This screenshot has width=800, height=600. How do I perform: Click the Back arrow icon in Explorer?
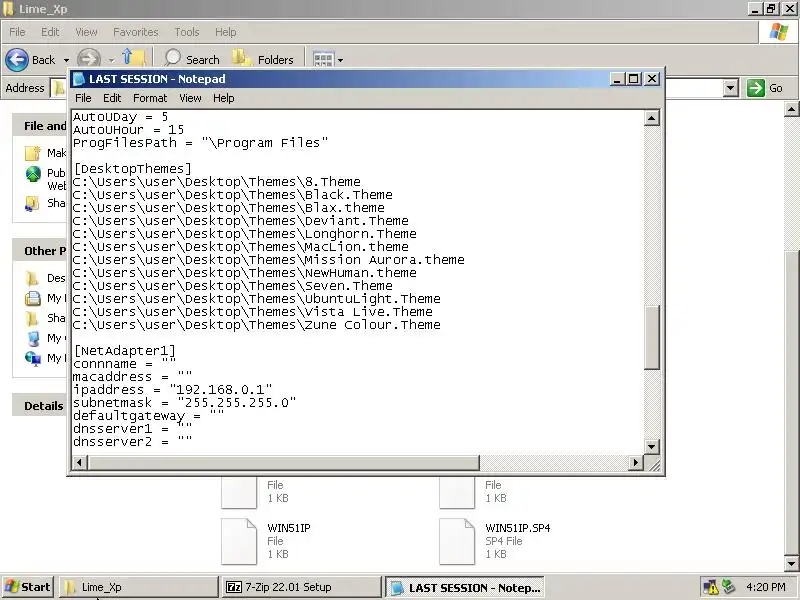pyautogui.click(x=17, y=60)
